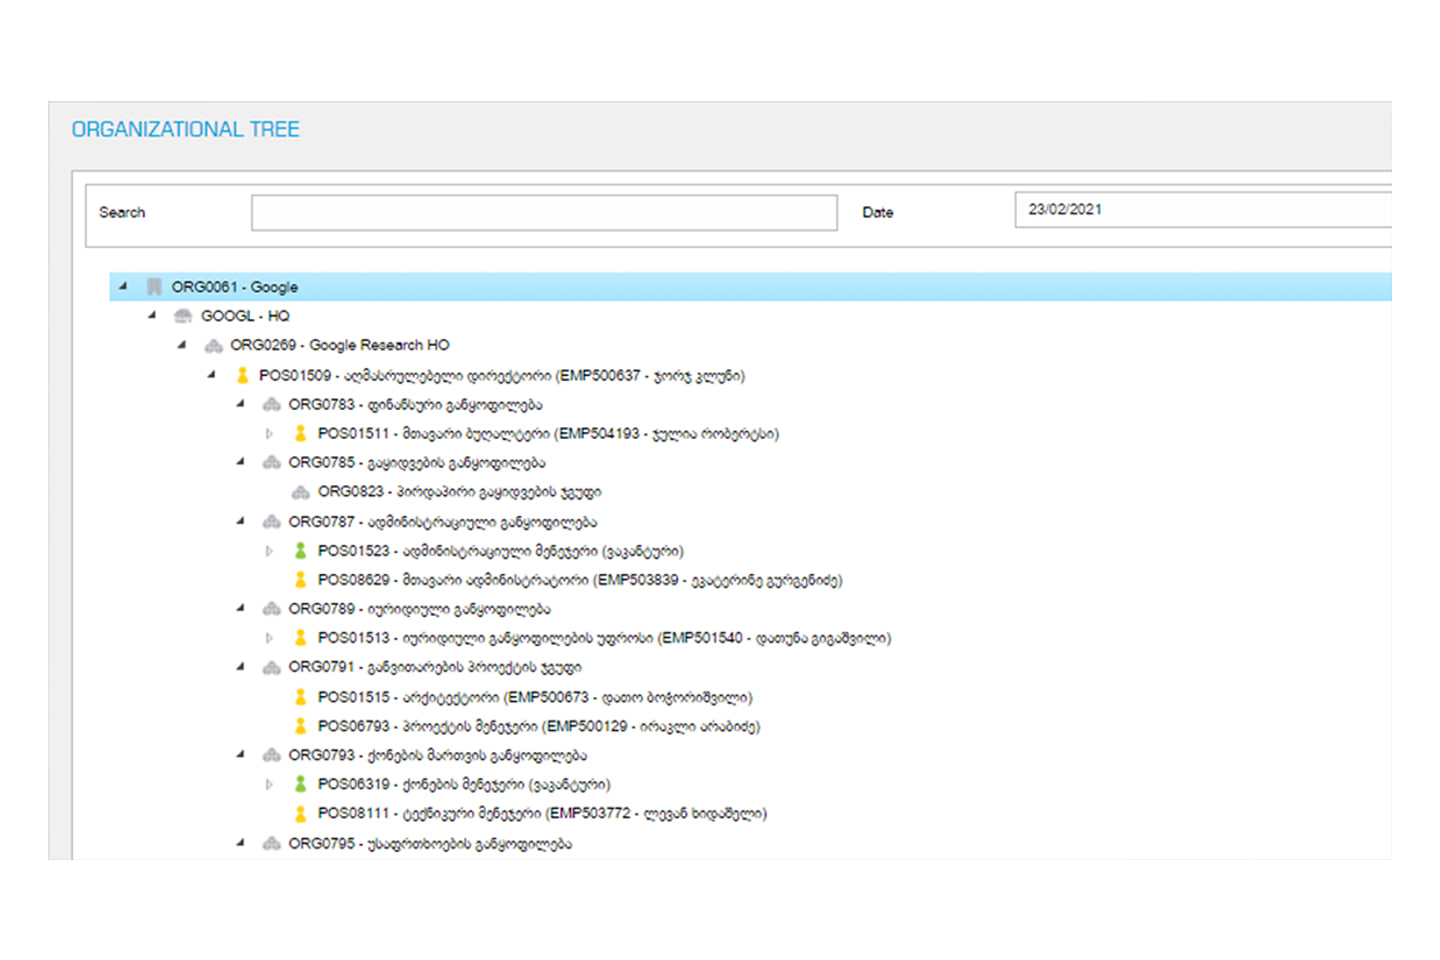
Task: Click the yellow person icon beside POS06793
Action: [x=300, y=726]
